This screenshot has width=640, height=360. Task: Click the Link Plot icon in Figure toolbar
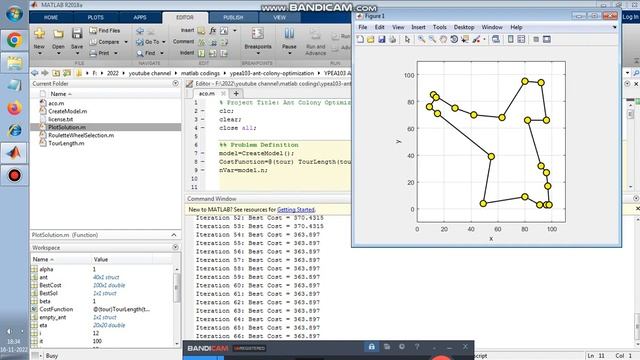click(x=496, y=39)
